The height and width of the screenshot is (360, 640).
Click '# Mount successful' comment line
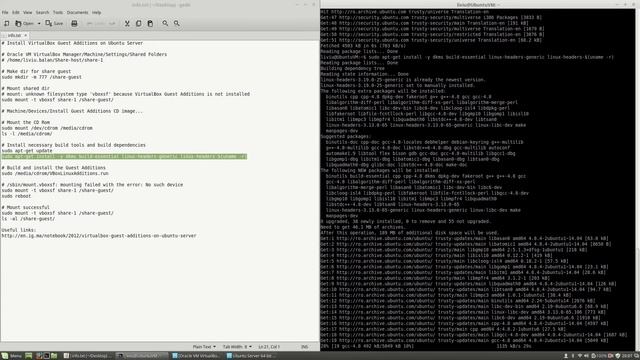tap(26, 207)
